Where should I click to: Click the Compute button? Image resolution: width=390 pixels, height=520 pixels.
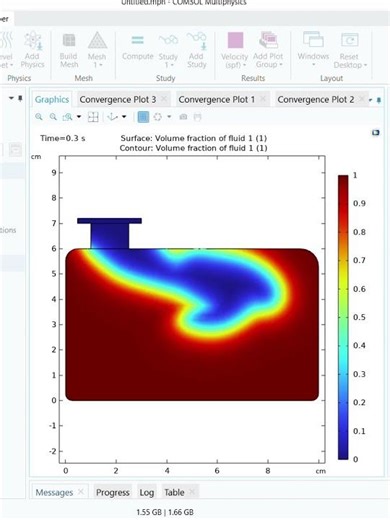click(x=137, y=47)
